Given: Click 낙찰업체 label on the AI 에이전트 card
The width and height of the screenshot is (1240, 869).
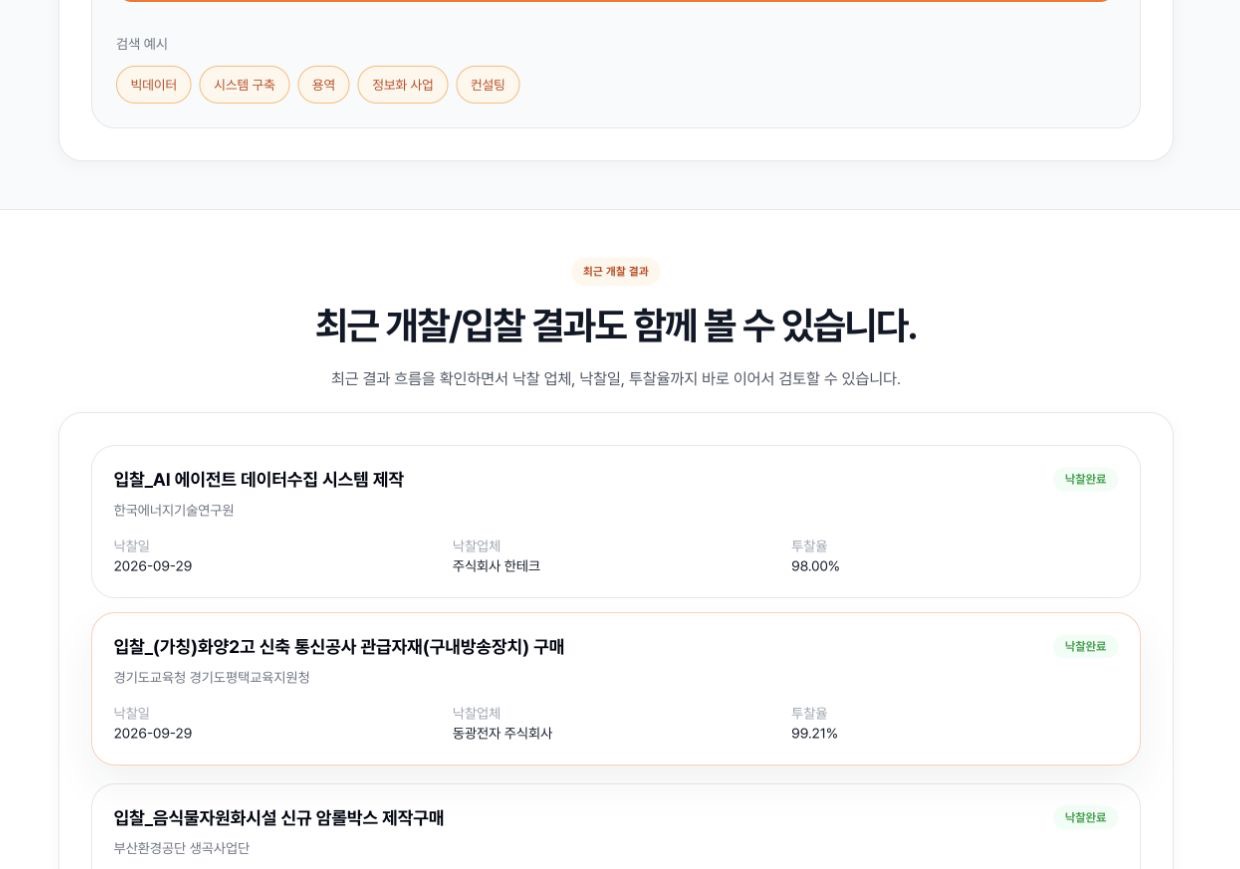Looking at the screenshot, I should (x=476, y=546).
